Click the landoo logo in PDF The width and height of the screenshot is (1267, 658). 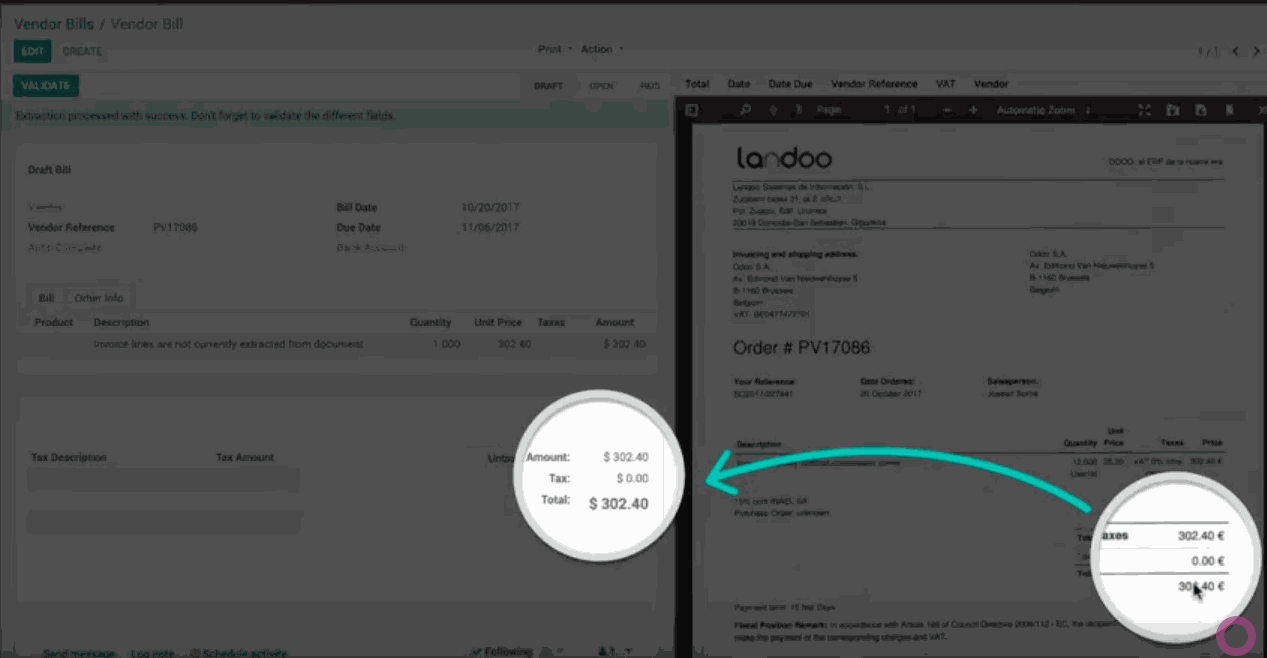coord(784,158)
